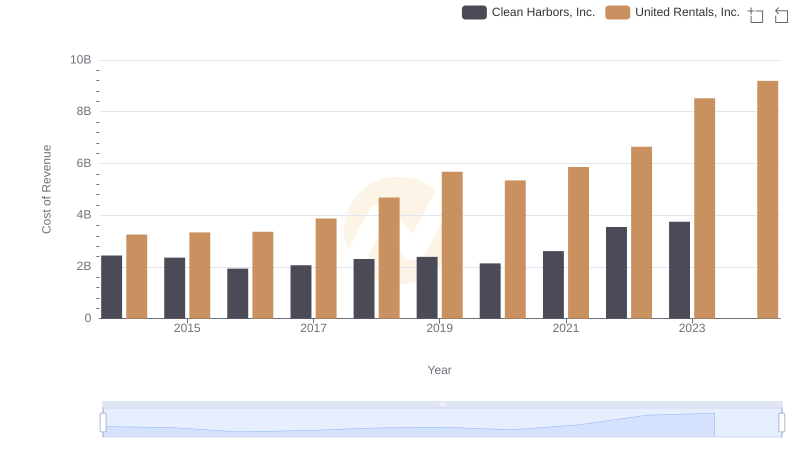This screenshot has height=461, width=800.
Task: Click the x-axis label 2021
Action: [x=566, y=328]
